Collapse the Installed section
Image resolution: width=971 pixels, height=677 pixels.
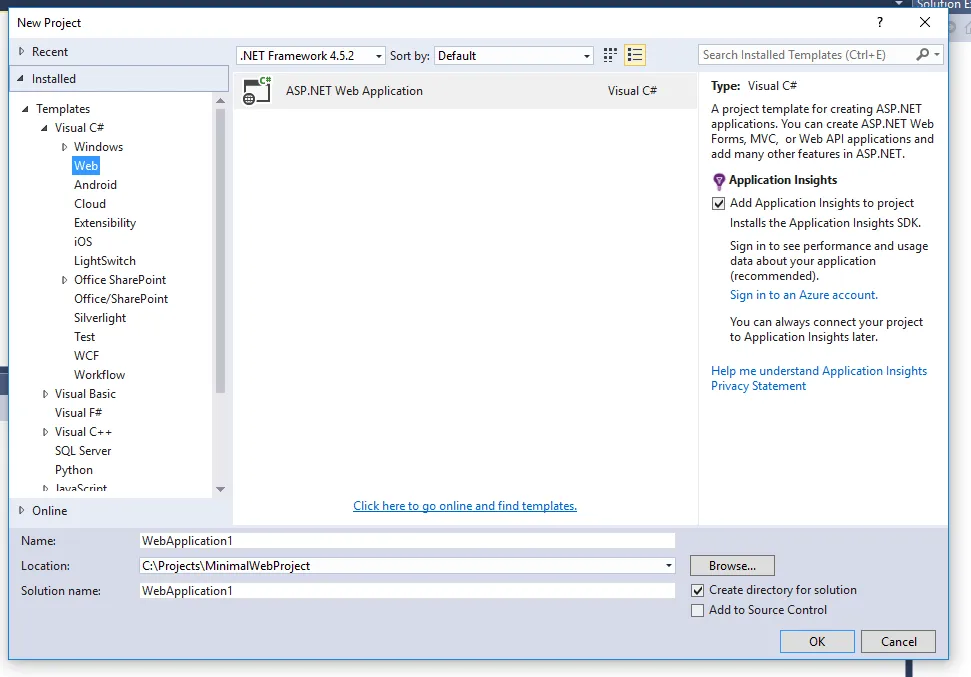click(x=20, y=79)
